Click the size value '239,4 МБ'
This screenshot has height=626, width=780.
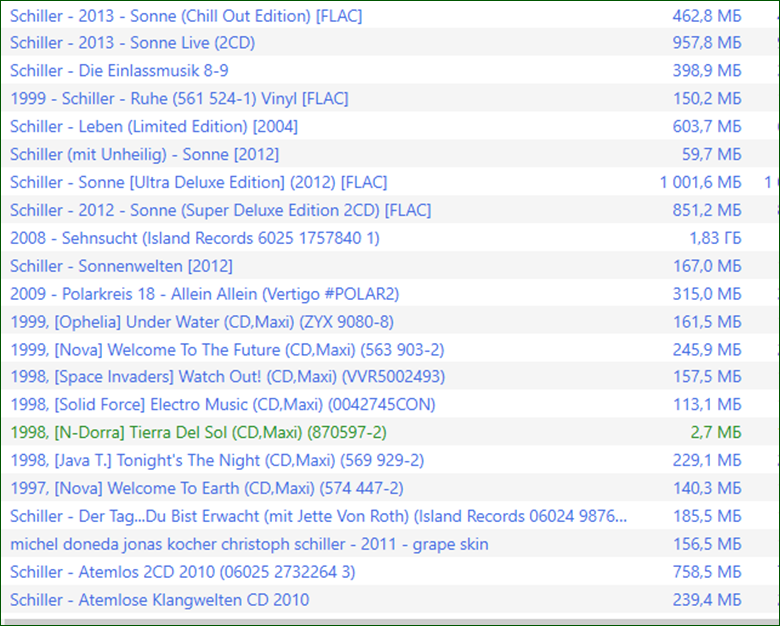point(707,599)
